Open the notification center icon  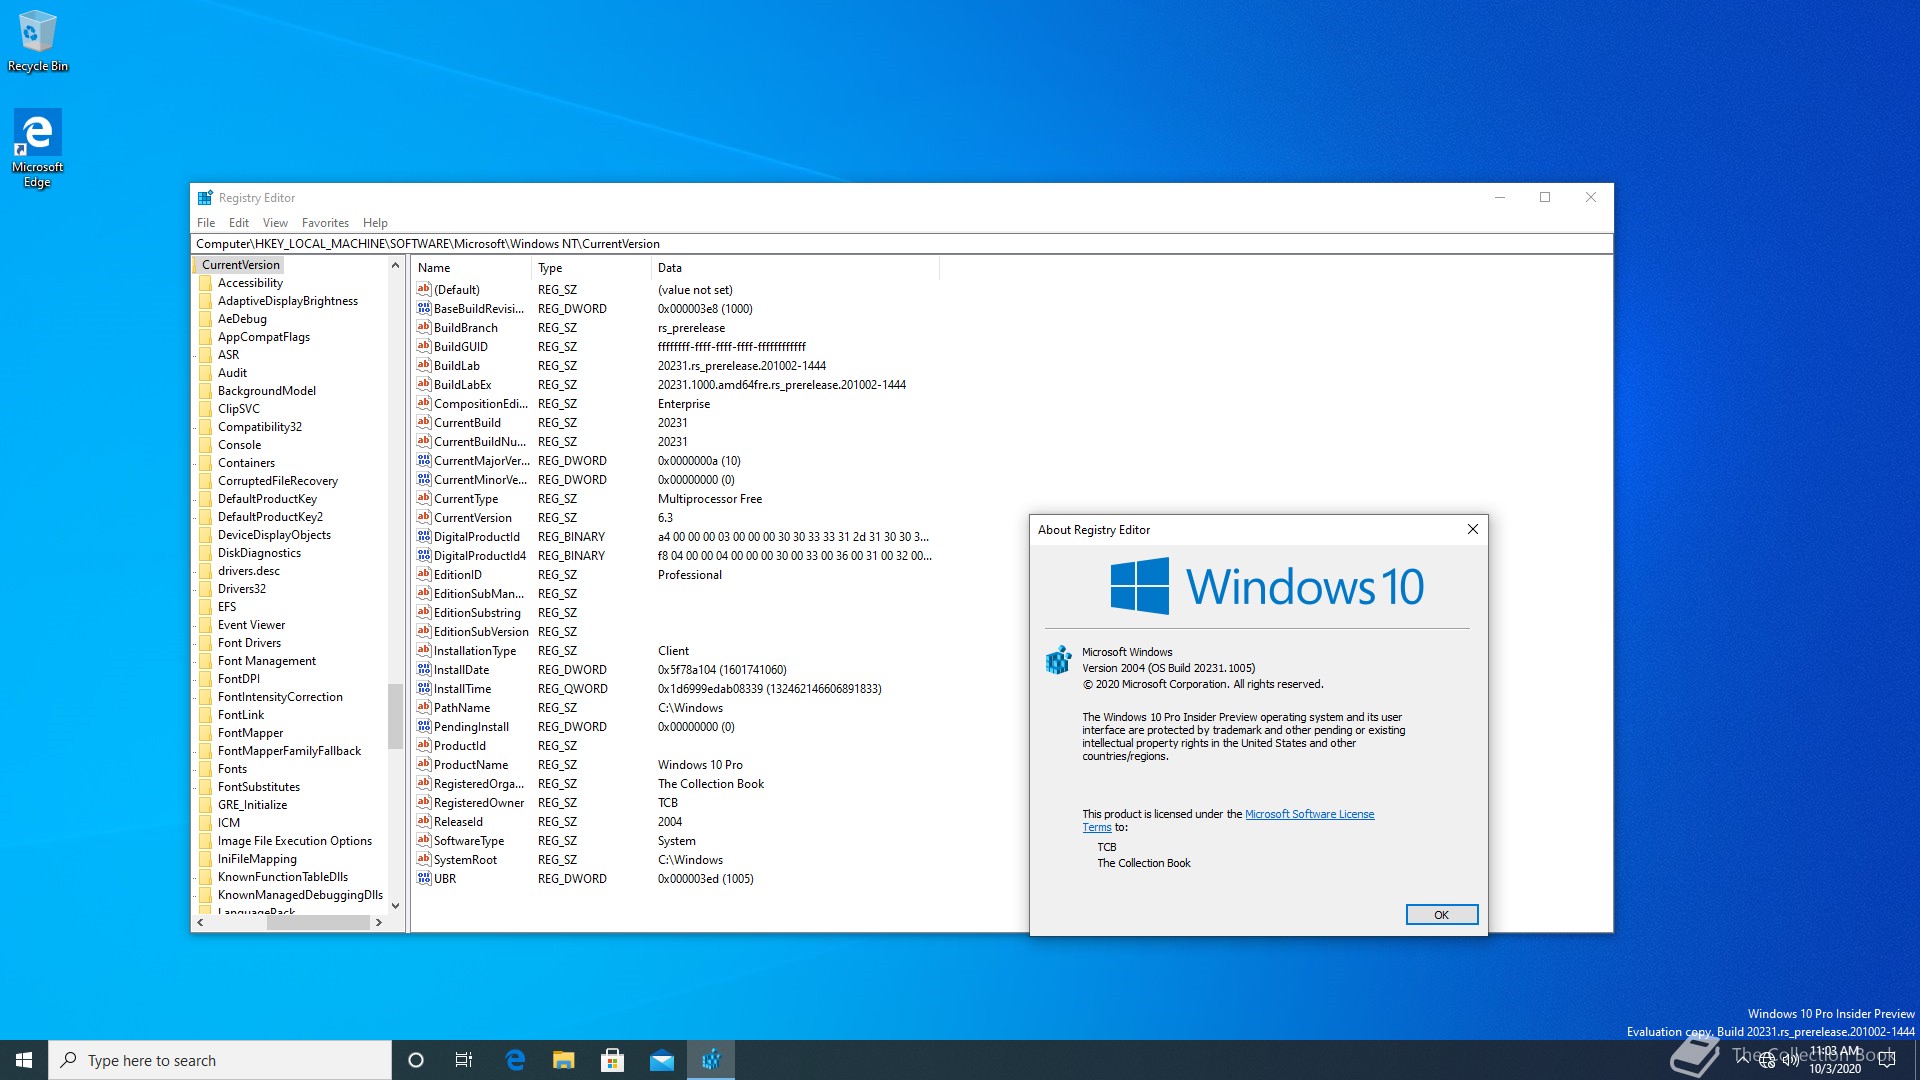(1887, 1060)
